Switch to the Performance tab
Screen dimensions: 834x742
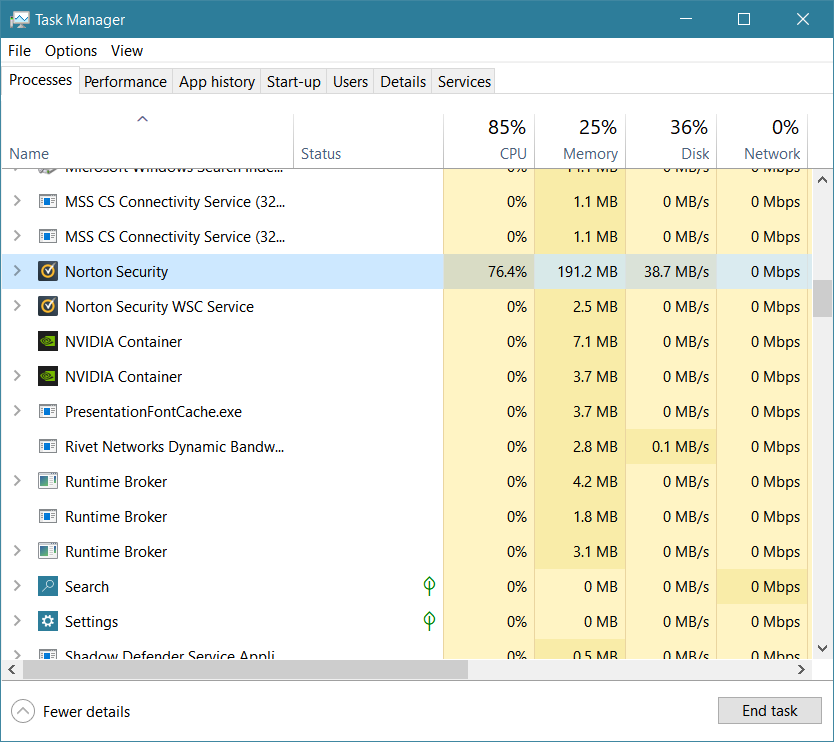tap(125, 82)
